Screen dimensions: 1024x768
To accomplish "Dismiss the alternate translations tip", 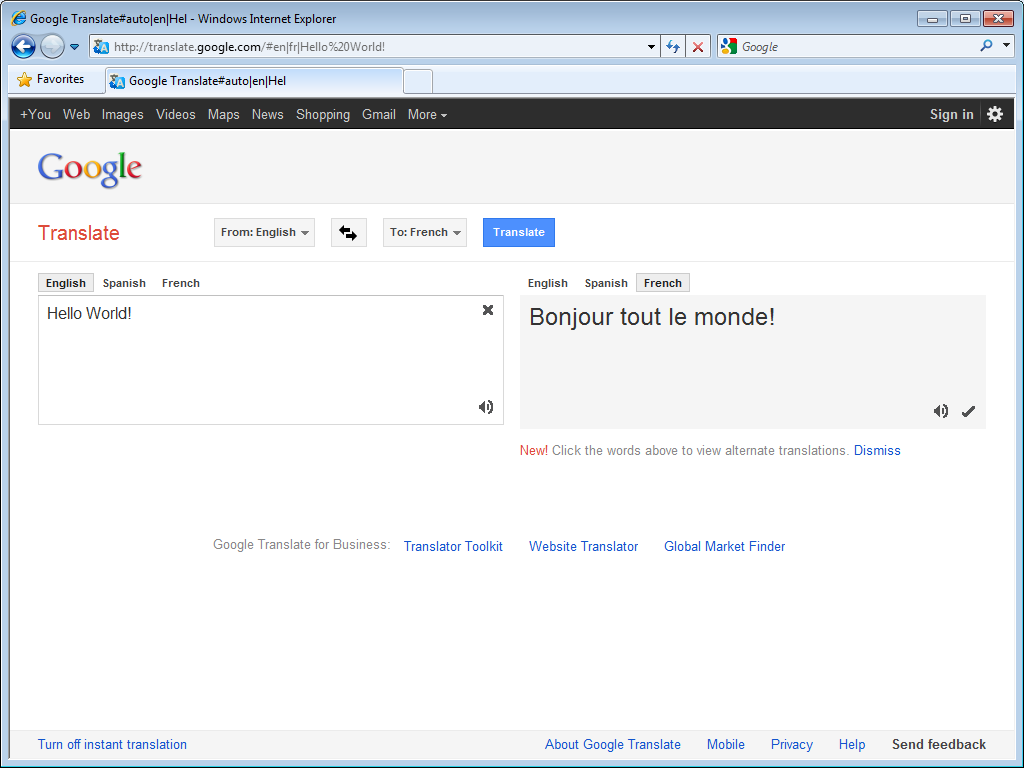I will 877,450.
